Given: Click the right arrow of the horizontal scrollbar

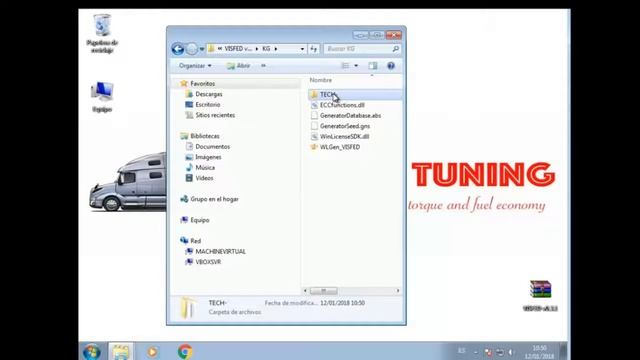Looking at the screenshot, I should click(x=398, y=291).
